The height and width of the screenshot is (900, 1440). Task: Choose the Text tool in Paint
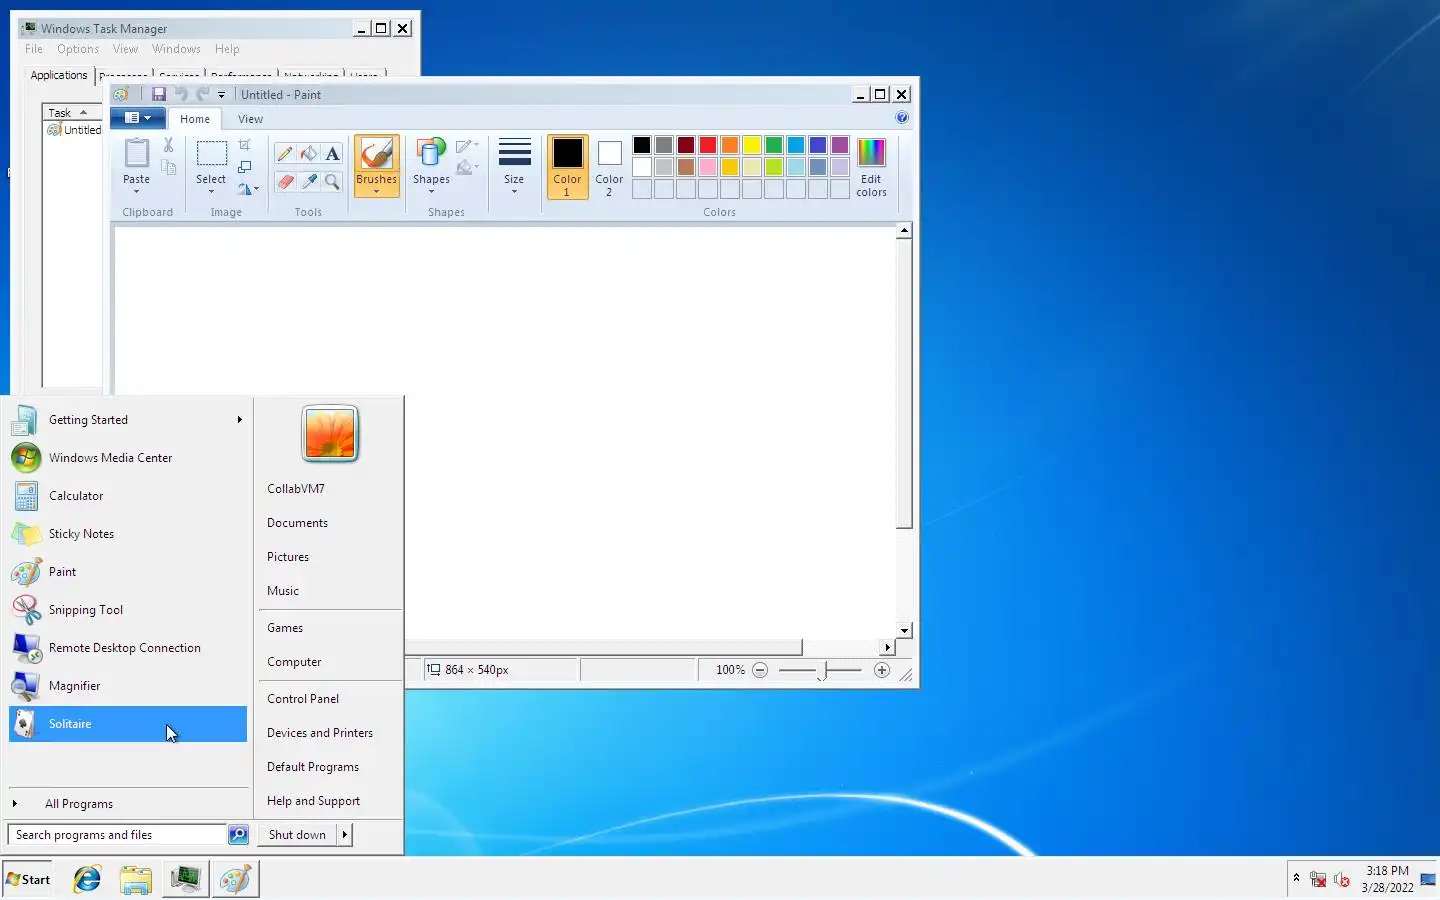tap(332, 153)
